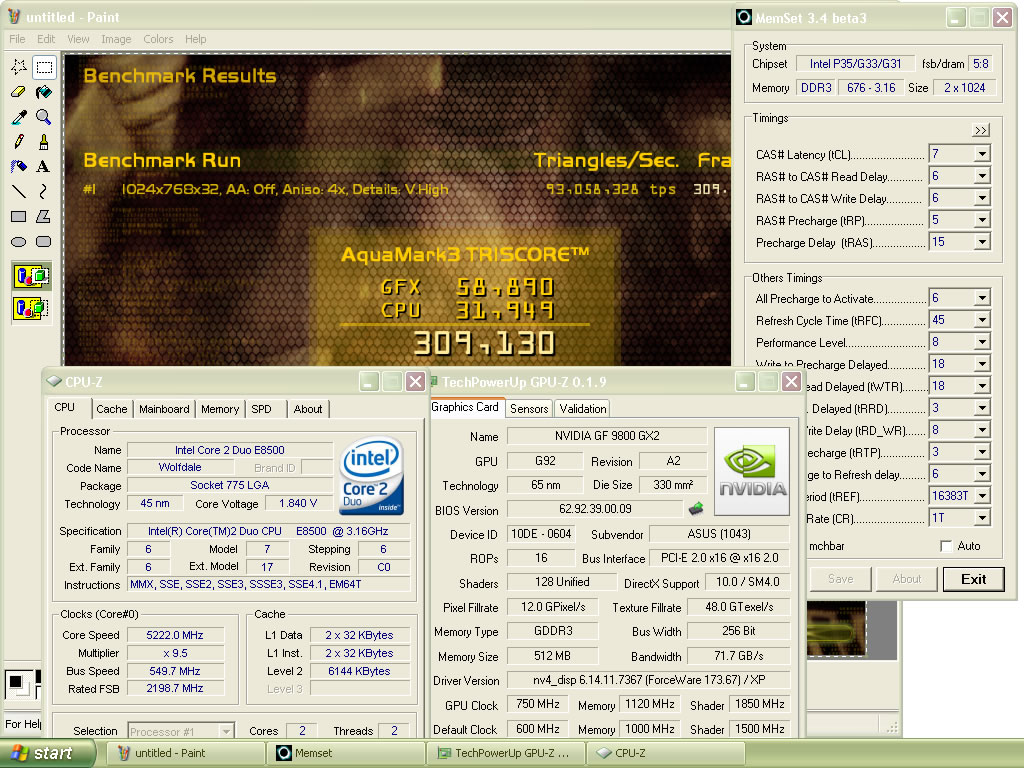Choose the Airbrush tool in Paint
This screenshot has width=1024, height=768.
point(19,167)
